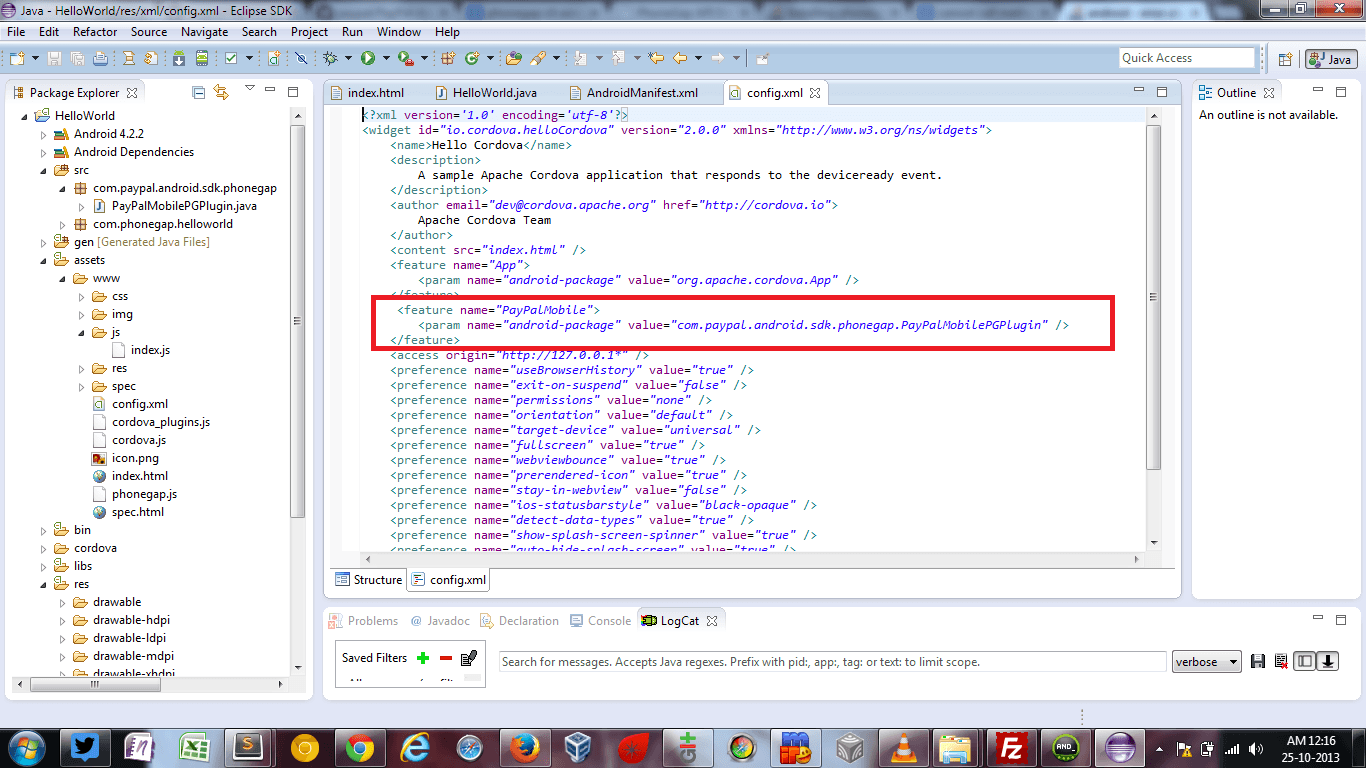The height and width of the screenshot is (768, 1366).
Task: Expand the Android 4.2.2 node
Action: [43, 134]
